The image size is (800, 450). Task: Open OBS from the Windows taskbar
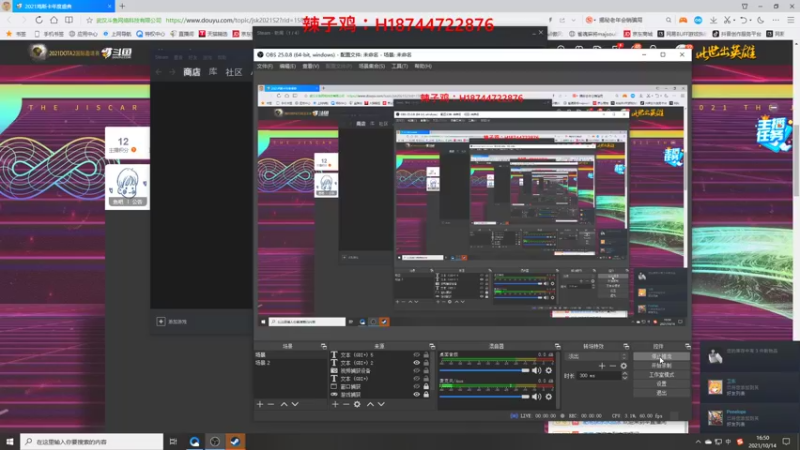215,441
